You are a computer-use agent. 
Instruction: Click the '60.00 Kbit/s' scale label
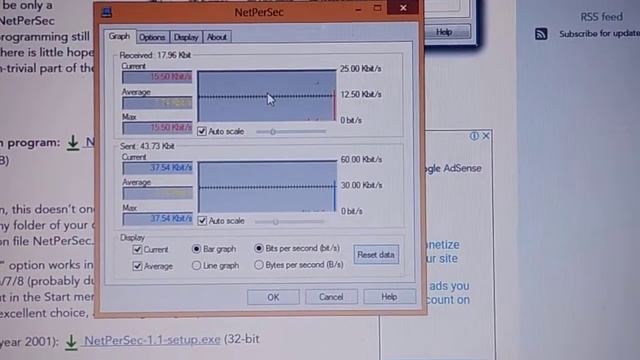[x=361, y=159]
